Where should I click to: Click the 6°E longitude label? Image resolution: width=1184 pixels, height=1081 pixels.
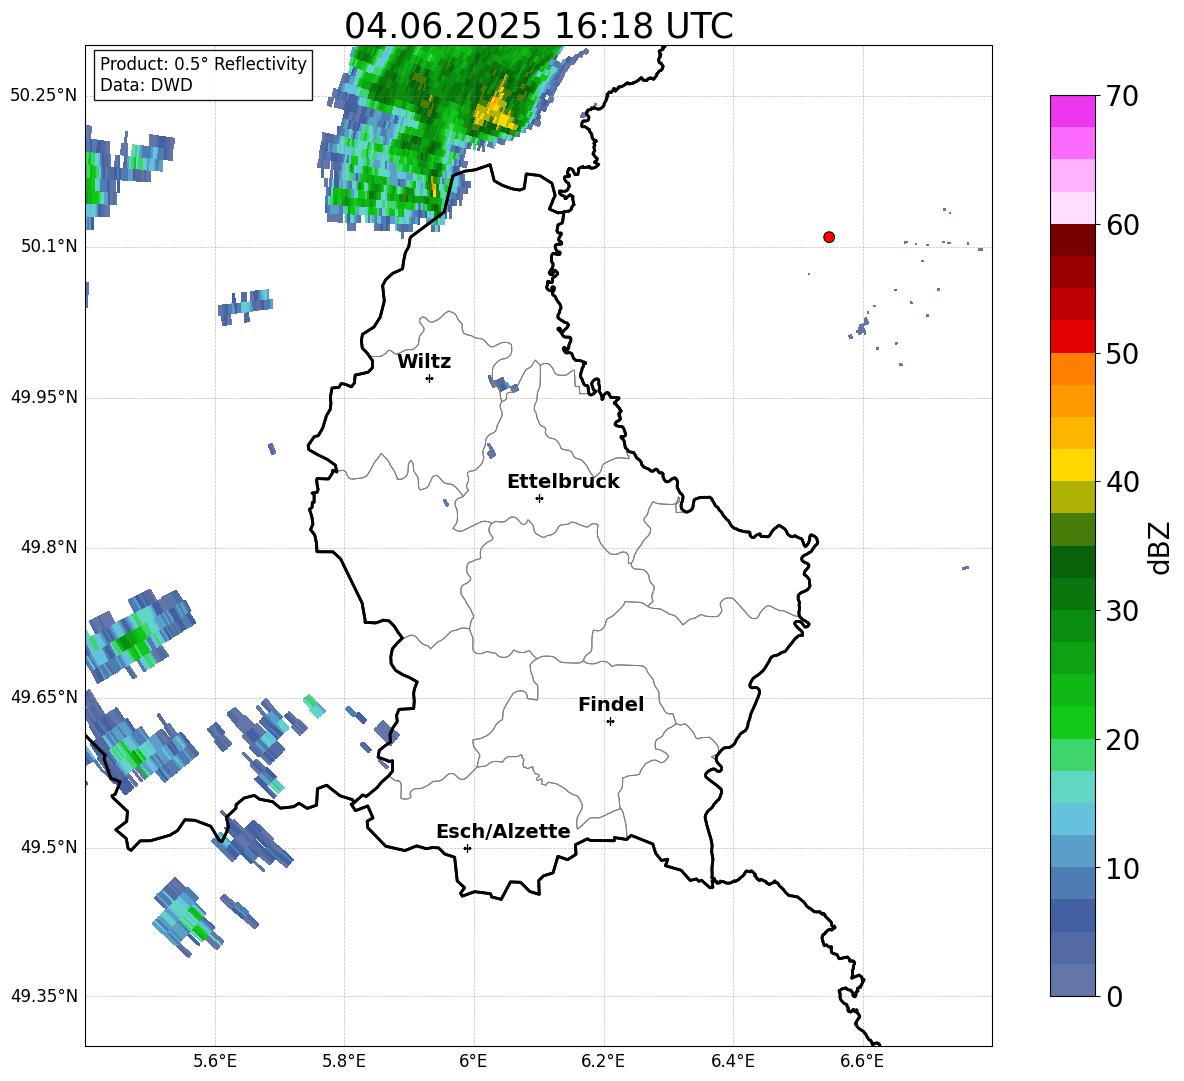click(x=473, y=1061)
